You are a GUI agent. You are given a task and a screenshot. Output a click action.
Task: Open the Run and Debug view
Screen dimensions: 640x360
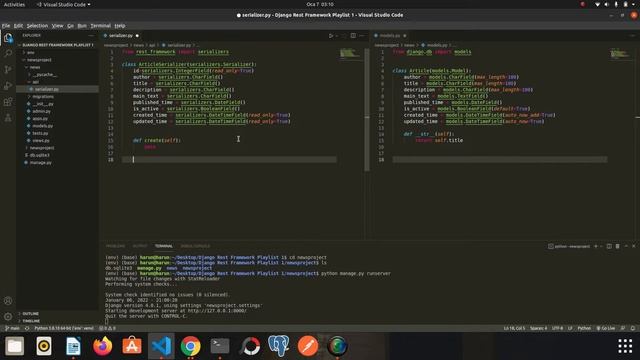[x=8, y=85]
